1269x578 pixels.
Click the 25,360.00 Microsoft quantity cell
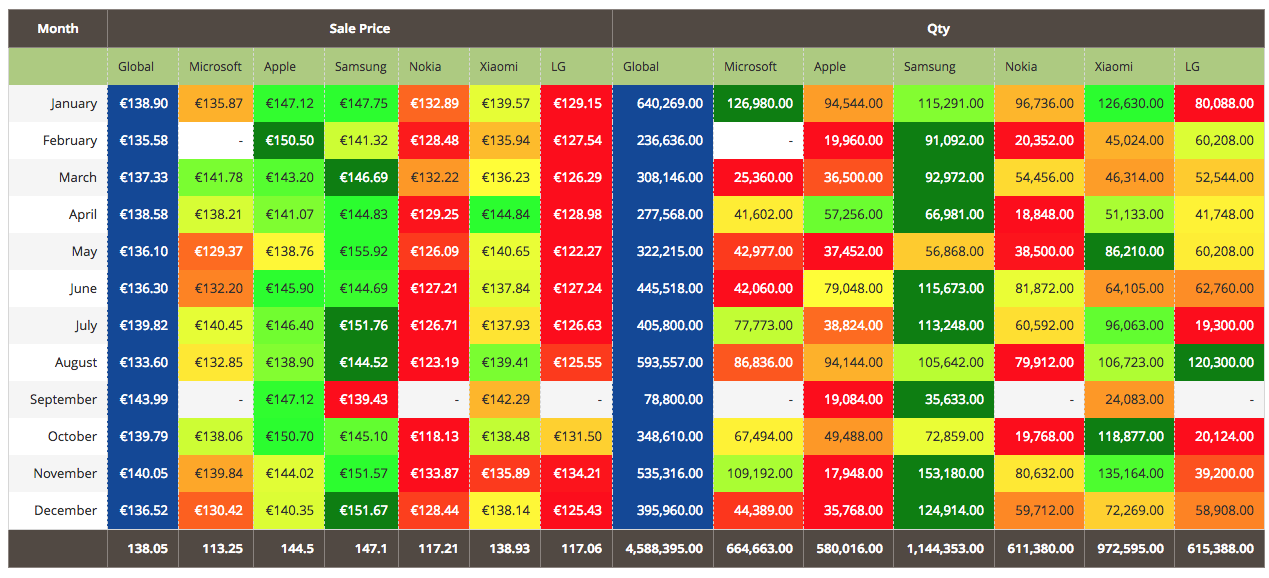click(758, 178)
